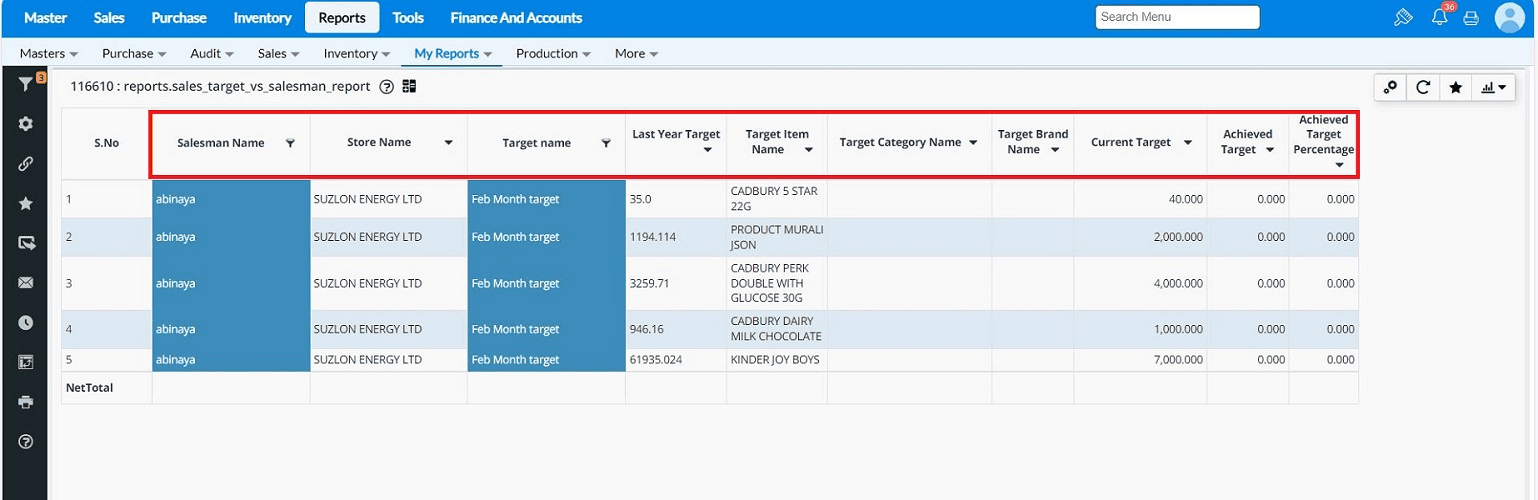Open the chart type dropdown
Screen dimensions: 1538x500
[x=1494, y=88]
